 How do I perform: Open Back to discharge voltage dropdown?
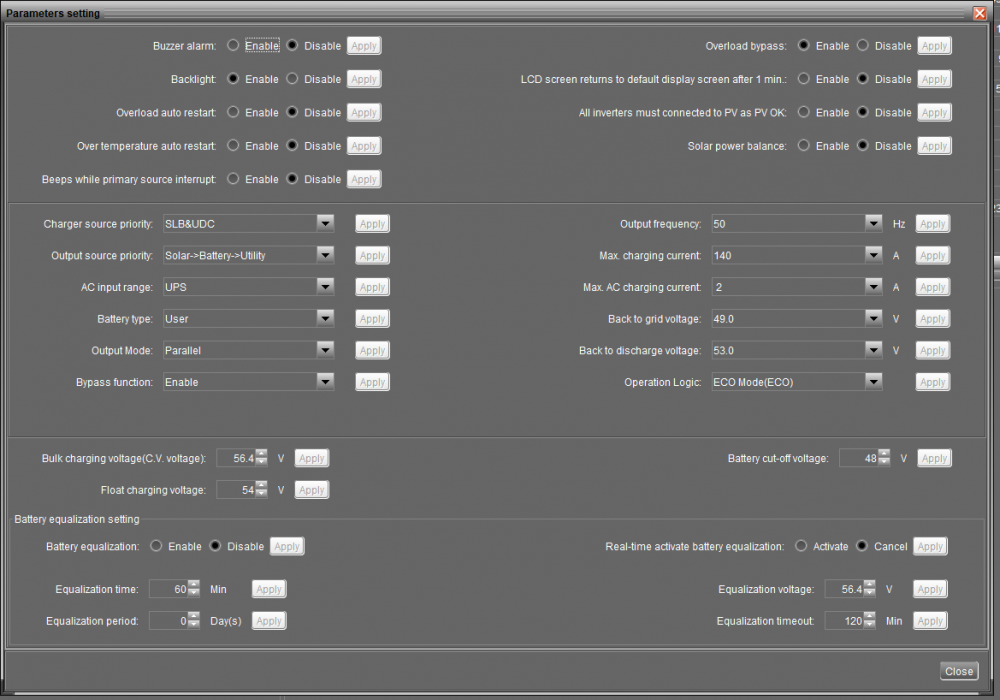pos(874,350)
